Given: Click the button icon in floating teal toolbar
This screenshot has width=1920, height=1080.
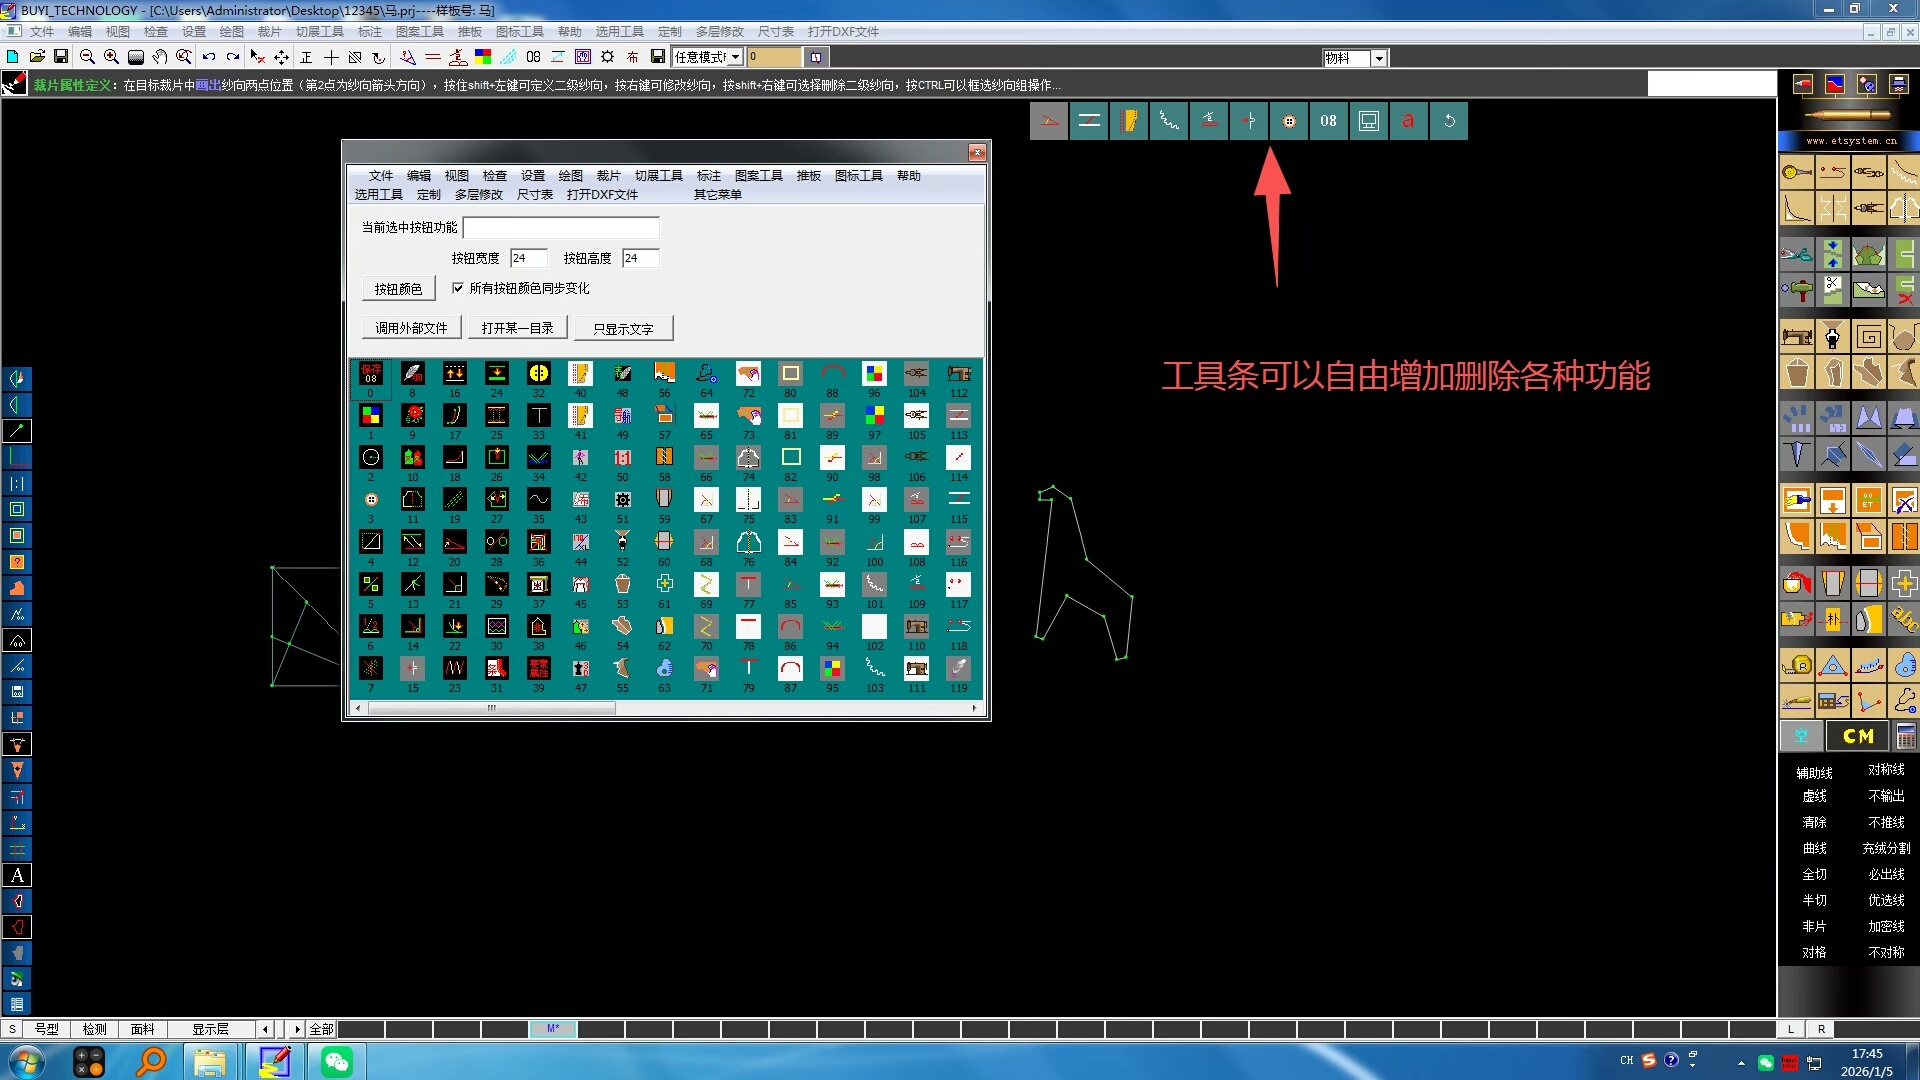Looking at the screenshot, I should 1289,121.
